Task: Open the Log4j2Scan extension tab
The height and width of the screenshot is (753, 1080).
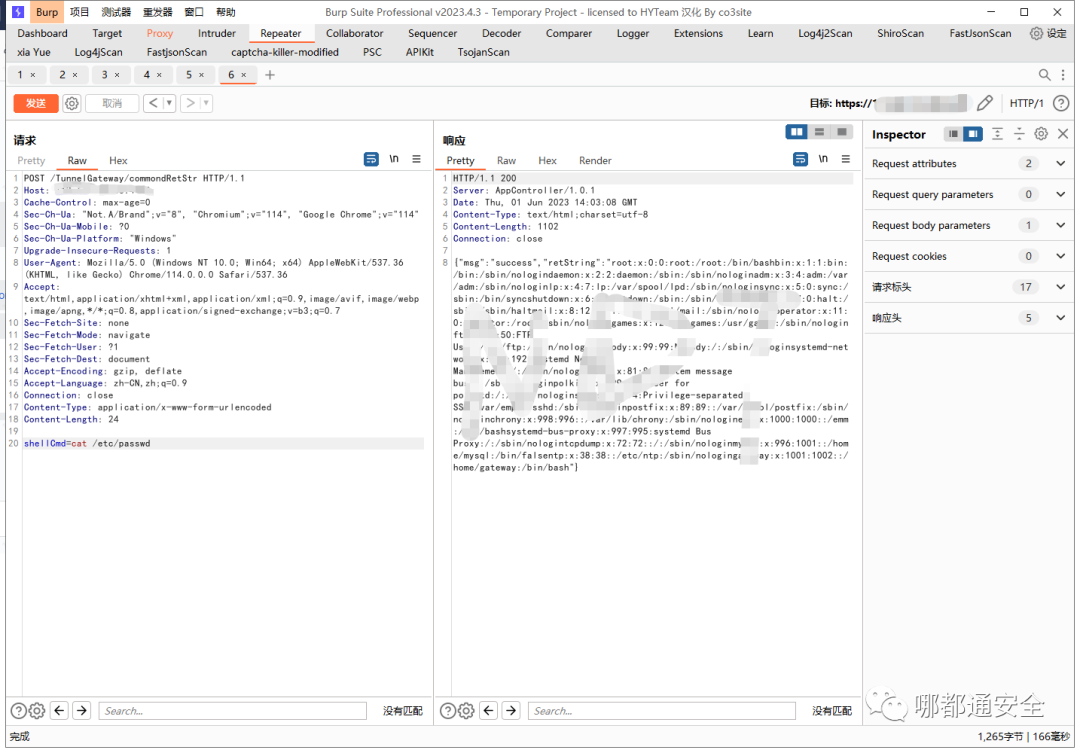Action: point(825,33)
